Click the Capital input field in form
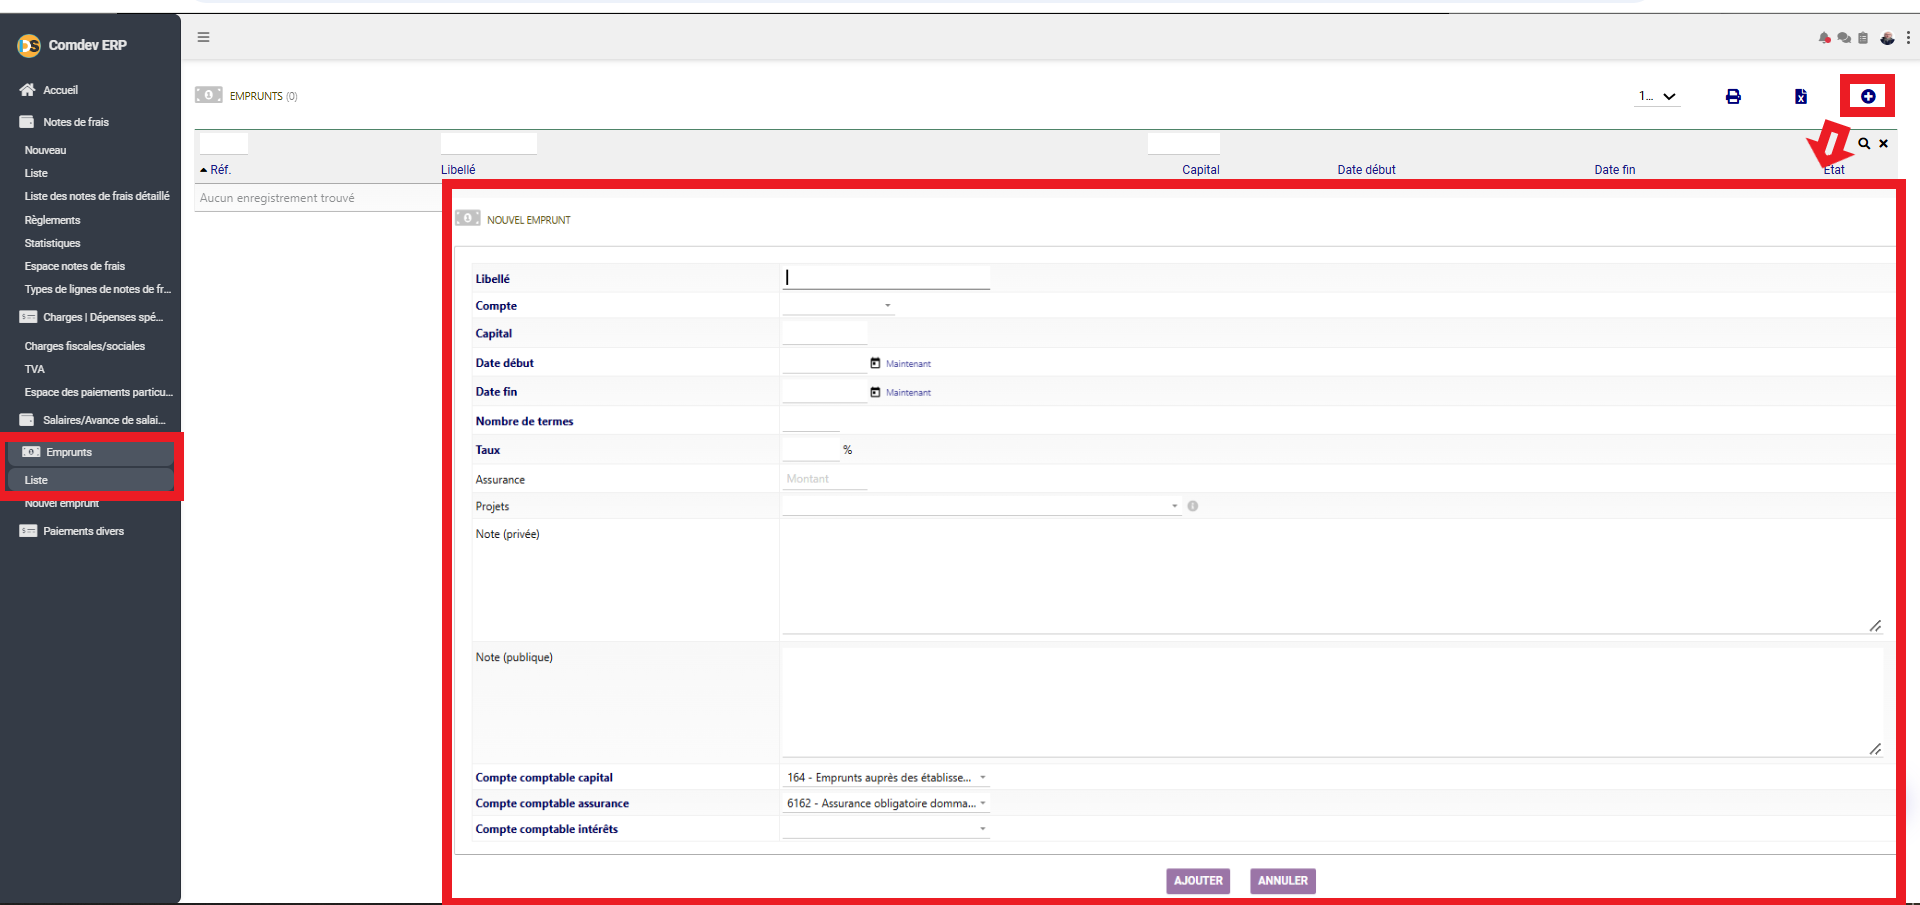Screen dimensions: 1920x905 point(825,334)
